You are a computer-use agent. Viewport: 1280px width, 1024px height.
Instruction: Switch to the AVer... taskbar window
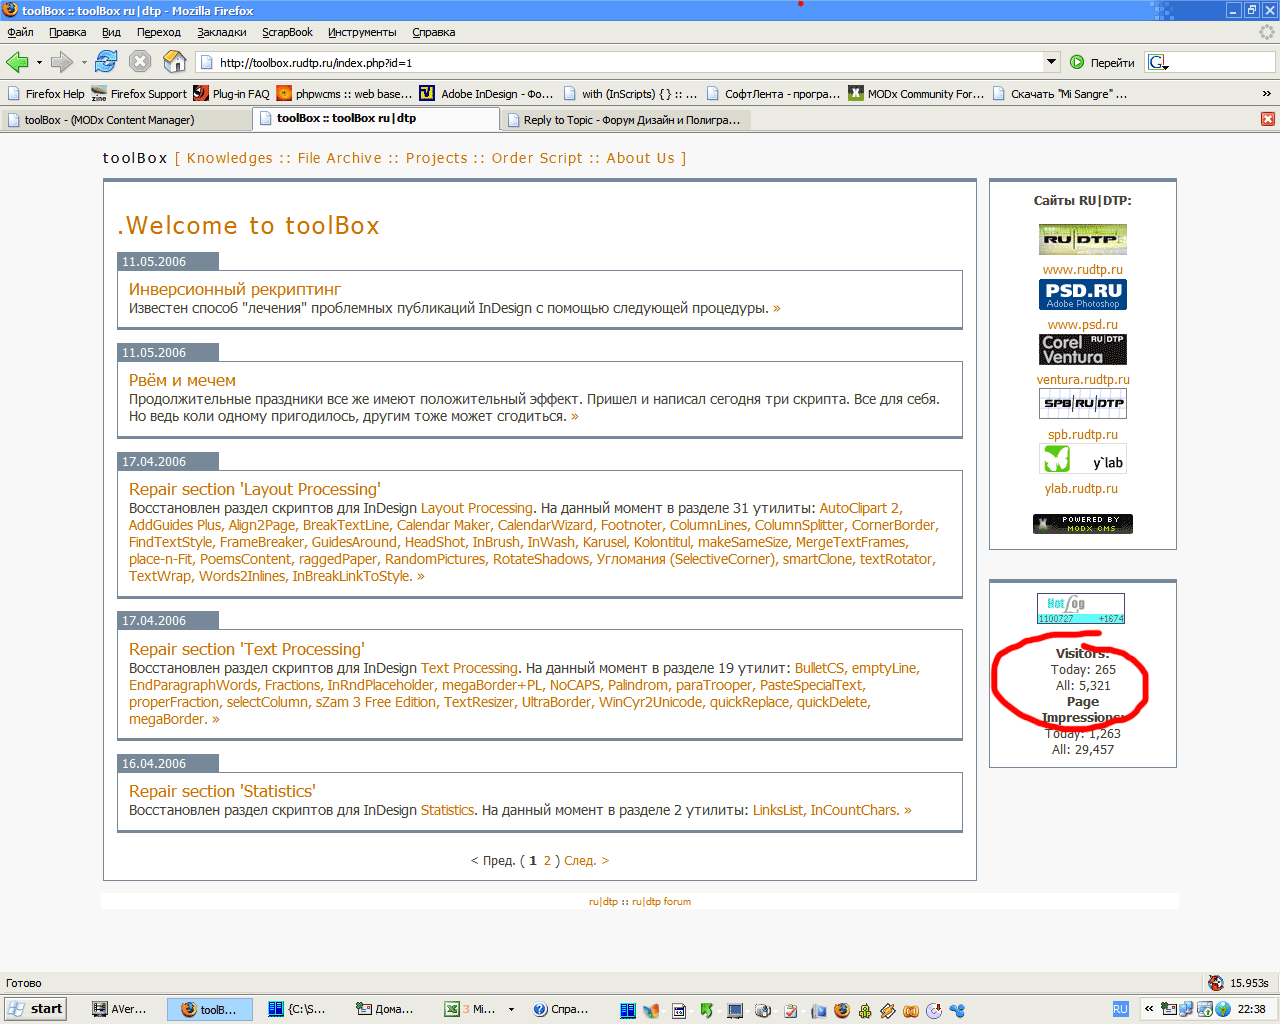pyautogui.click(x=120, y=1010)
